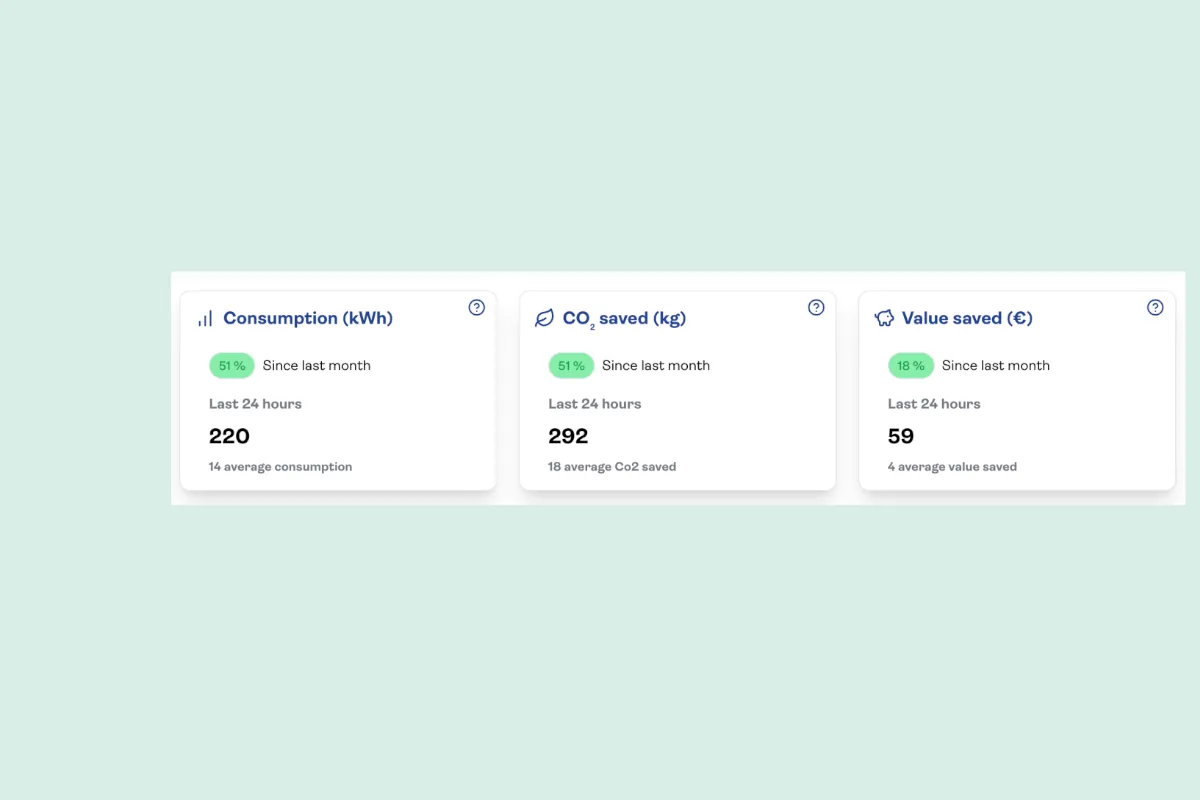Click "Since last month" in Consumption card

316,366
